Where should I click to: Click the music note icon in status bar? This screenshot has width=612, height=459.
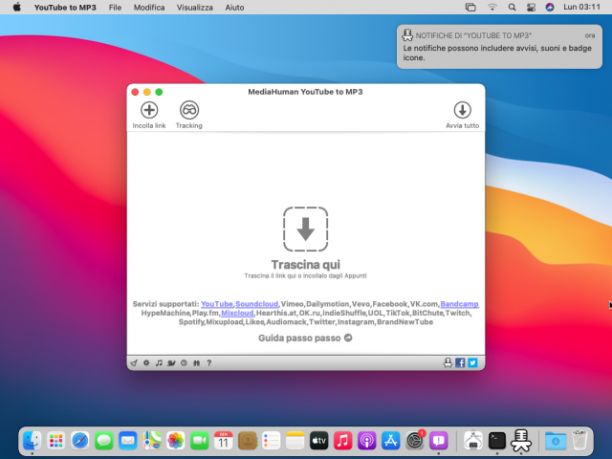point(159,363)
